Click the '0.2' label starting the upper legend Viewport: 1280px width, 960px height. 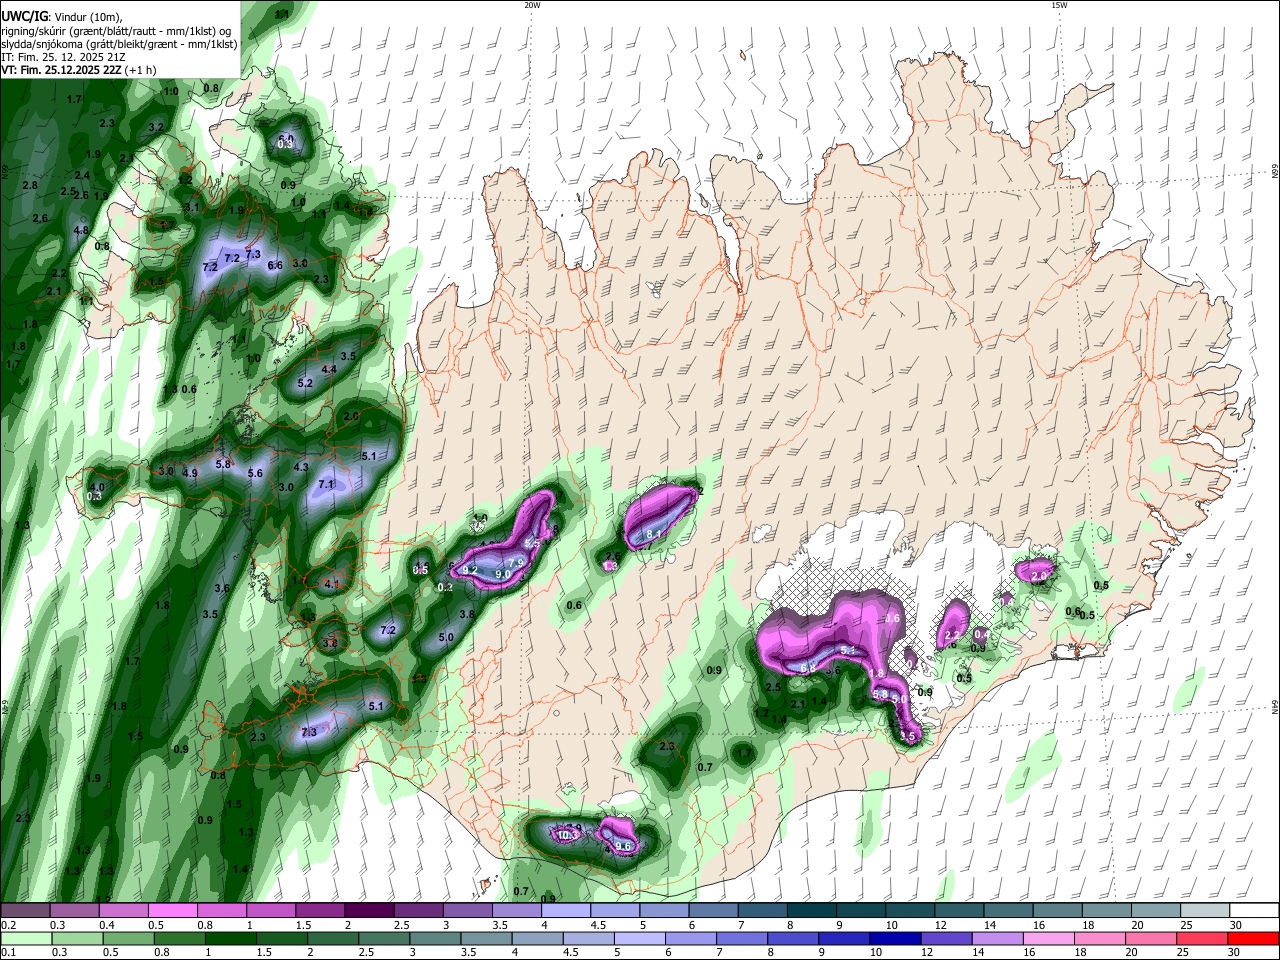[x=8, y=925]
